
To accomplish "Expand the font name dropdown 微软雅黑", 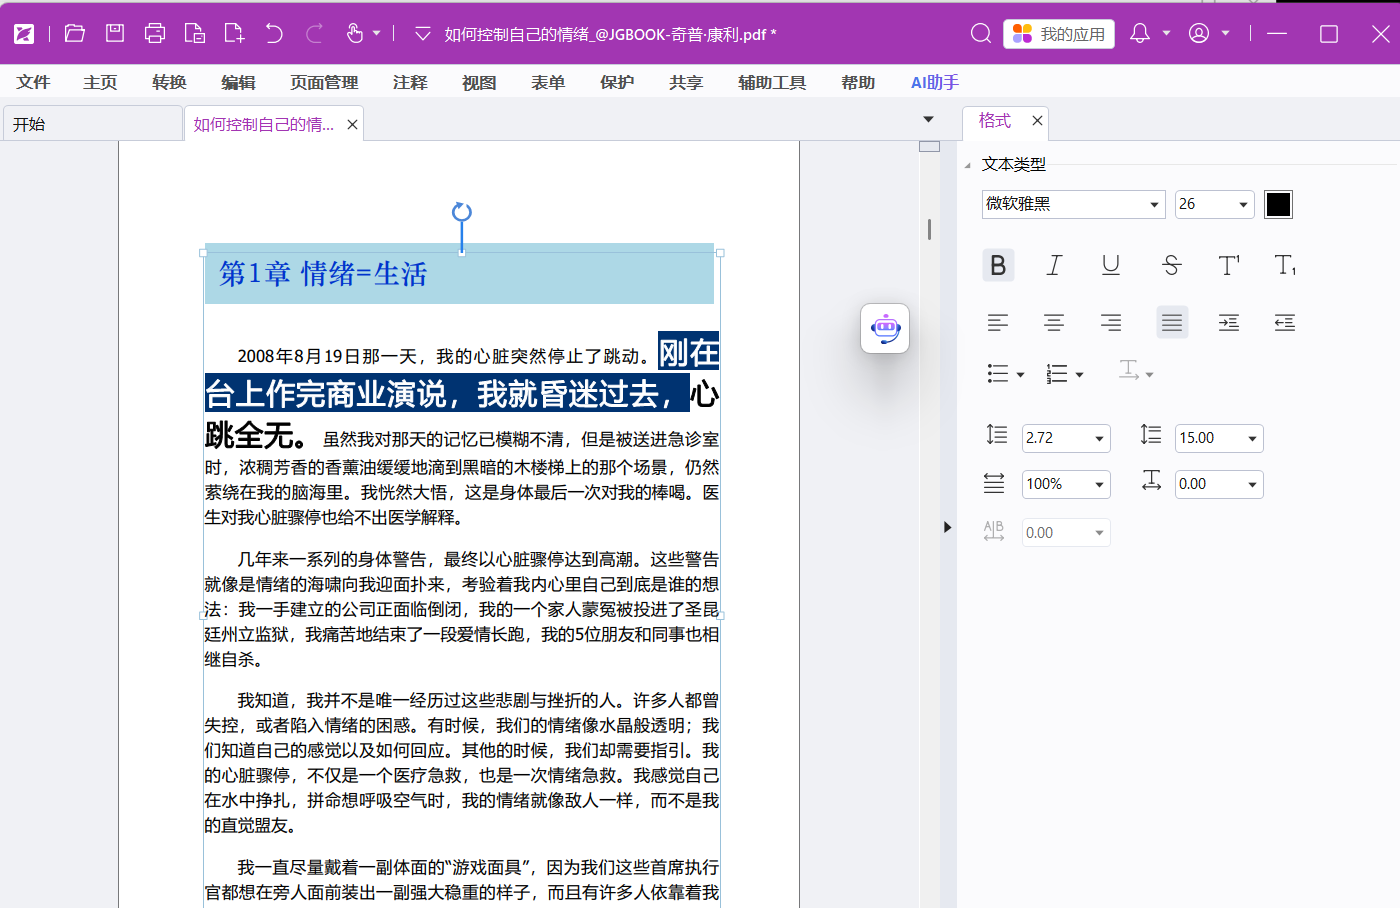I will tap(1155, 204).
